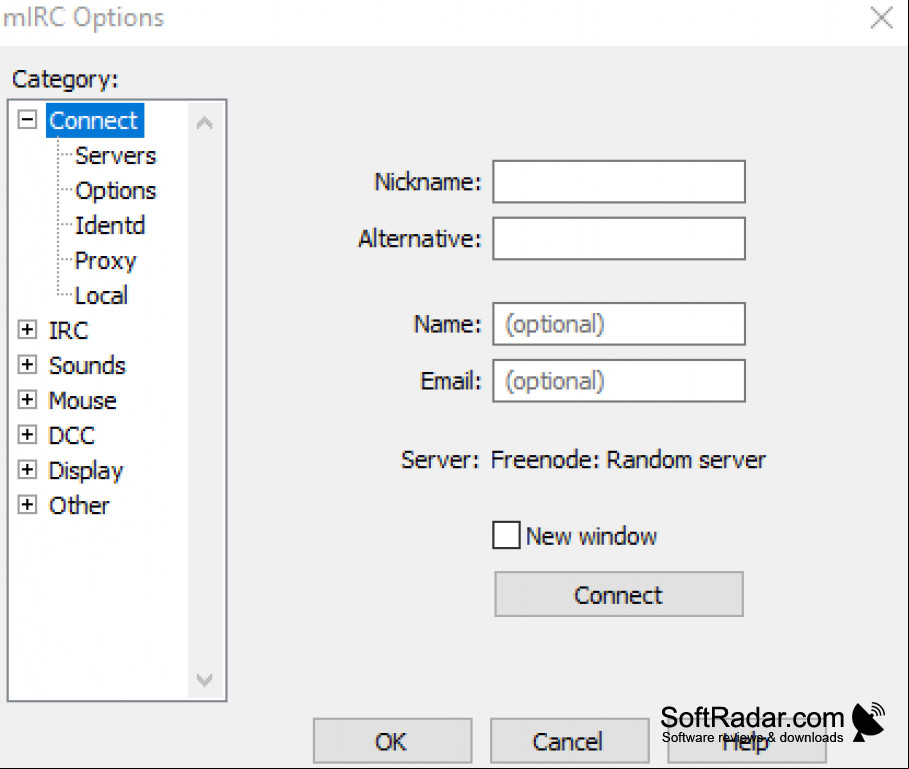Open the Servers subcategory
The height and width of the screenshot is (769, 909).
[x=115, y=156]
